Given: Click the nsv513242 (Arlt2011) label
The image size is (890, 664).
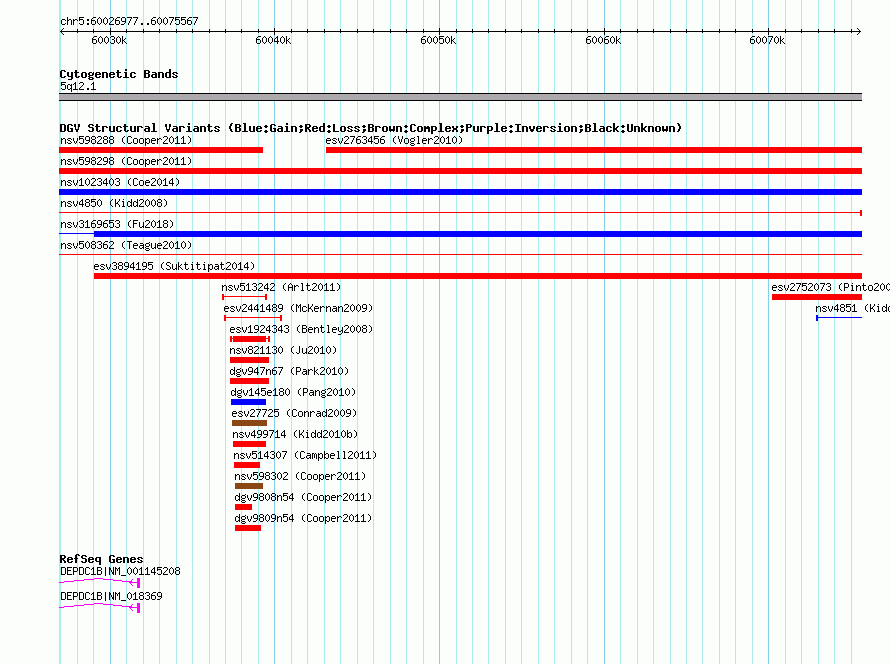Looking at the screenshot, I should [x=281, y=287].
